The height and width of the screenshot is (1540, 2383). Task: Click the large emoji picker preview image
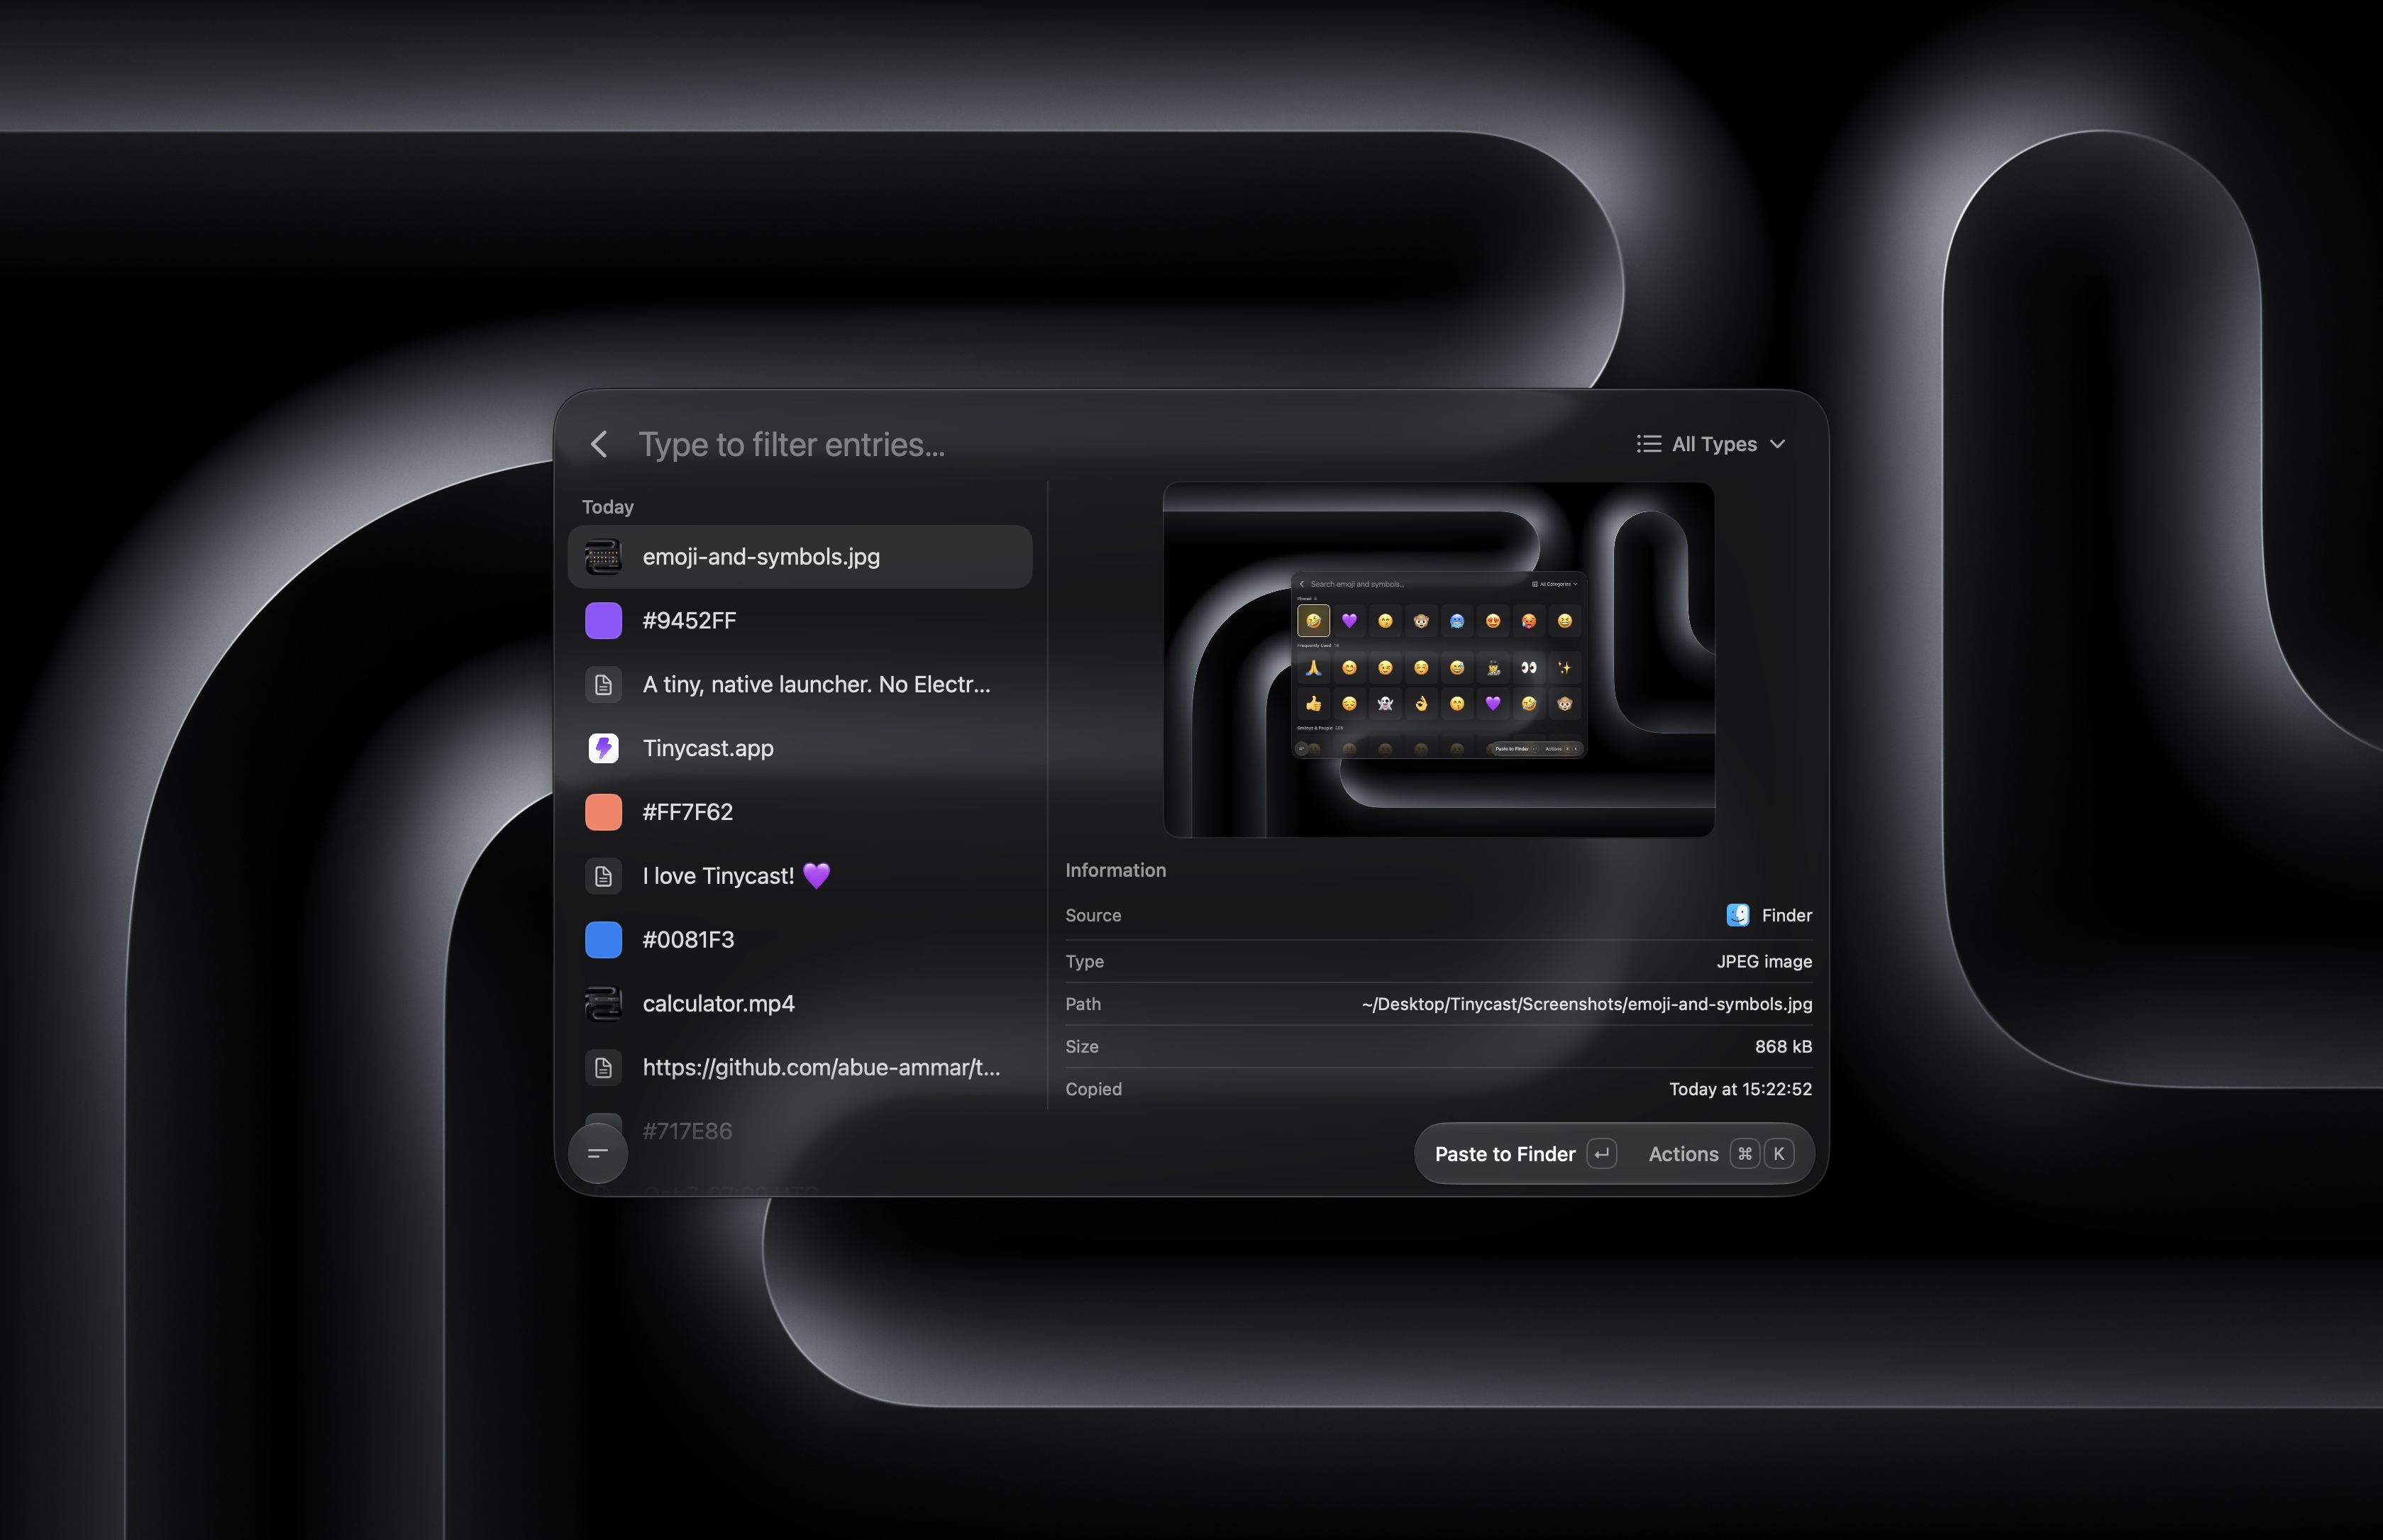[1439, 660]
